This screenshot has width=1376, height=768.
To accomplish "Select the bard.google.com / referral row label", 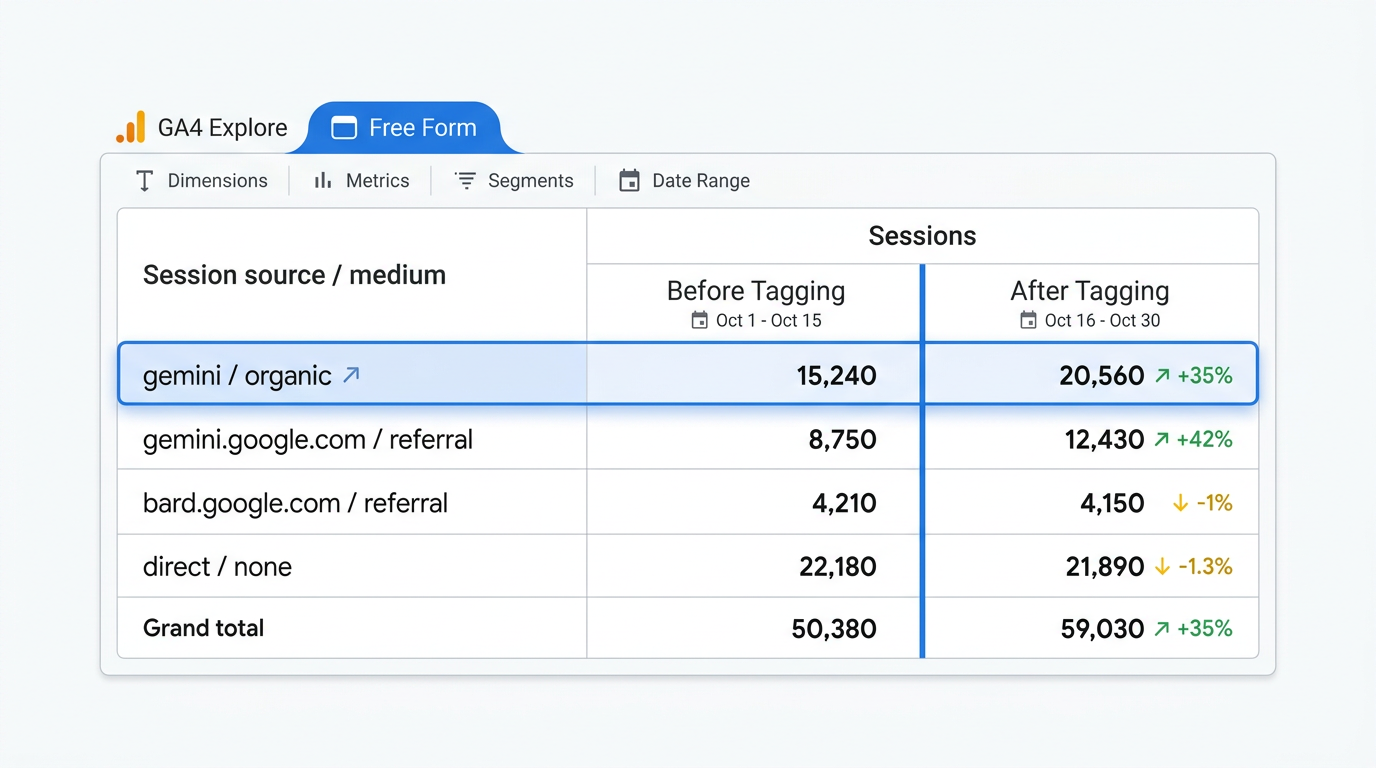I will click(x=295, y=503).
